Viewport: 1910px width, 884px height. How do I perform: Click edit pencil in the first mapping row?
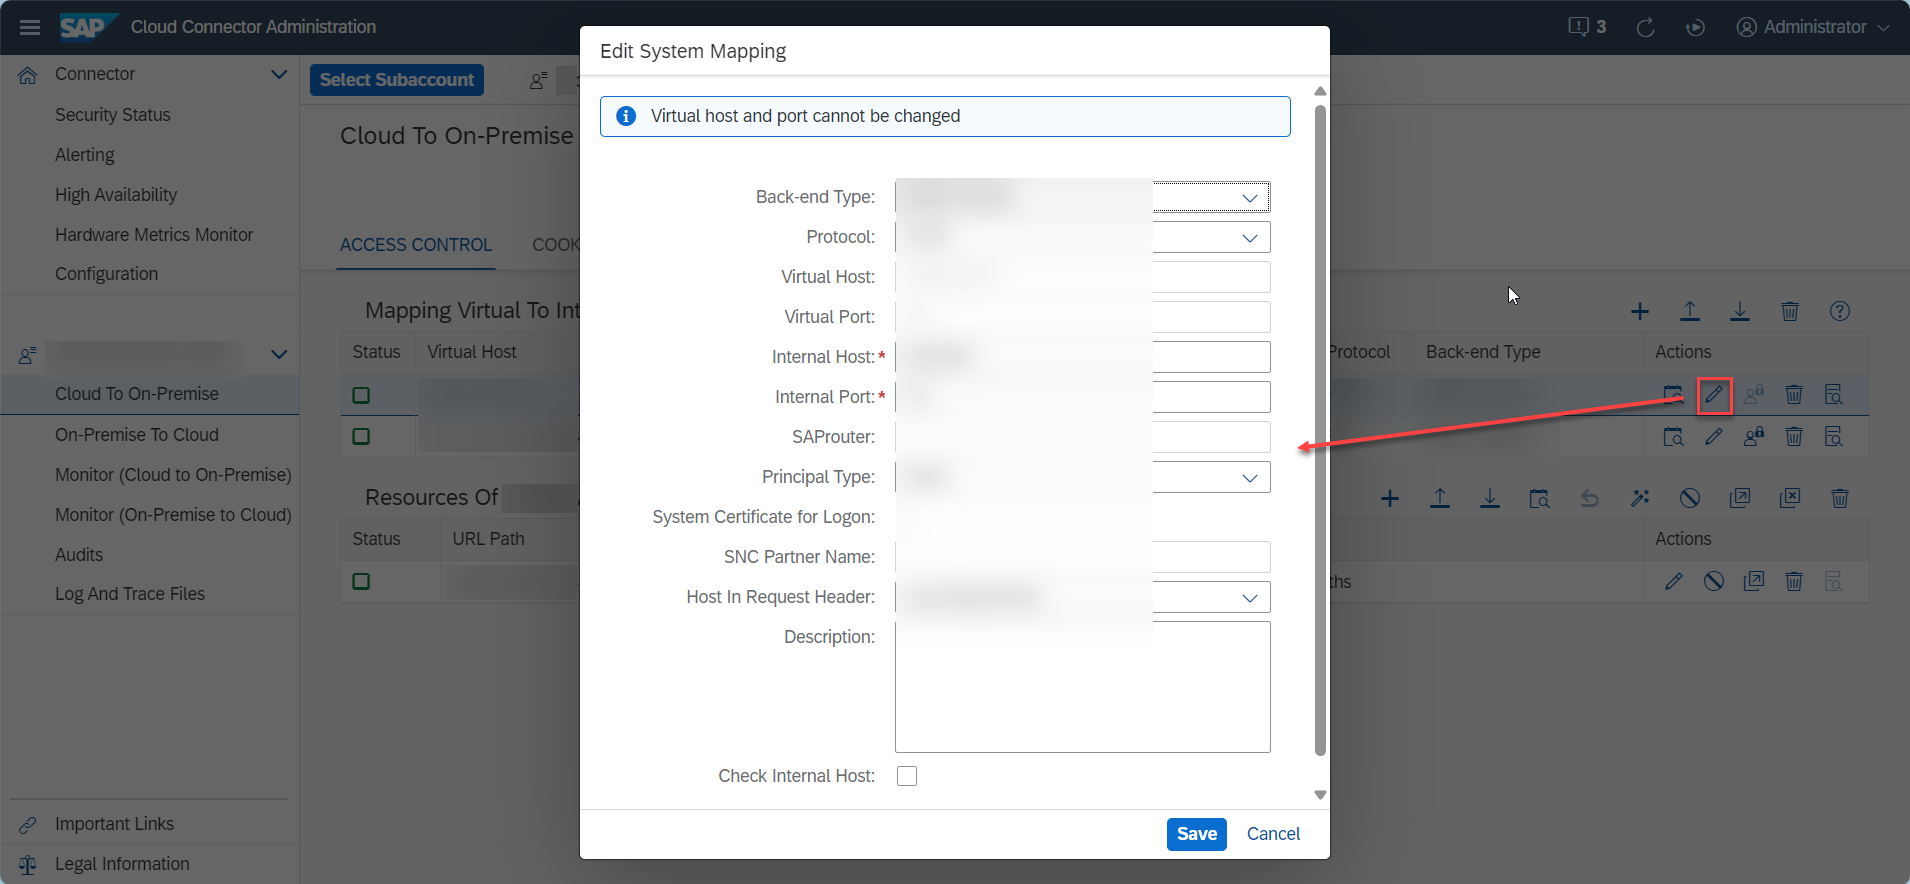1714,395
